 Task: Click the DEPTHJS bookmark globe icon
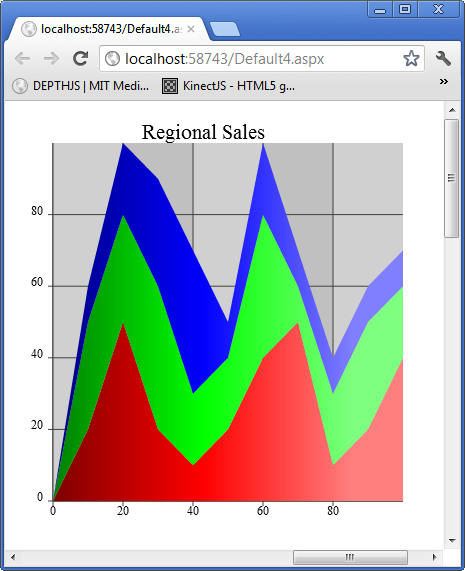pyautogui.click(x=20, y=86)
